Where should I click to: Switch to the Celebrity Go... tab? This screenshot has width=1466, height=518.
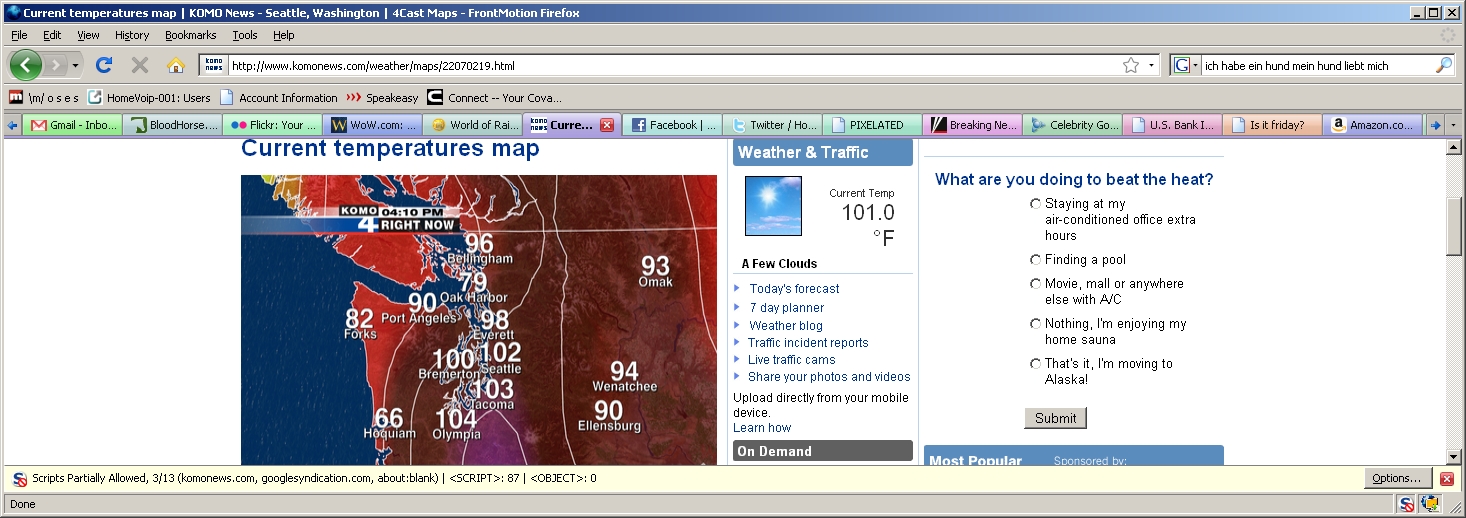click(x=1073, y=125)
